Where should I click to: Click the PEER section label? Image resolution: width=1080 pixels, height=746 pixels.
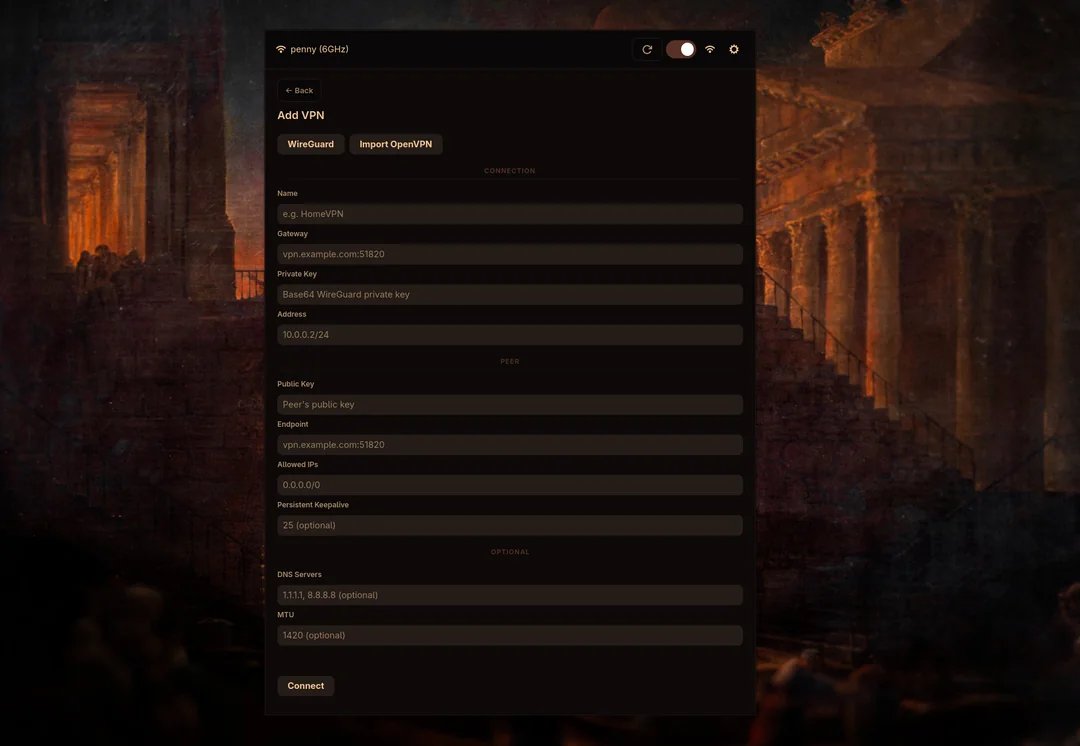click(510, 362)
